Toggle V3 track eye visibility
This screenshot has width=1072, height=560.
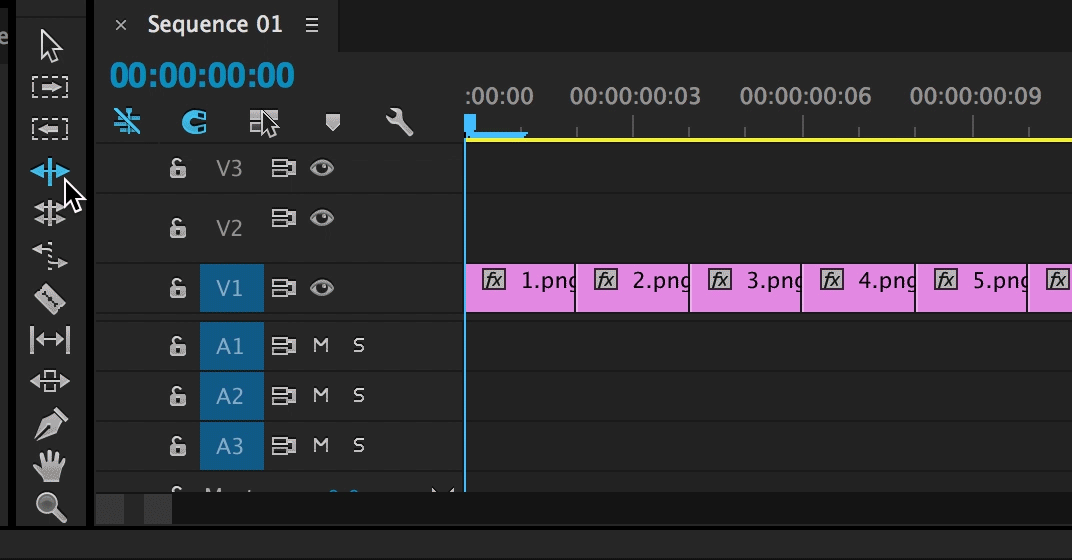pos(321,168)
